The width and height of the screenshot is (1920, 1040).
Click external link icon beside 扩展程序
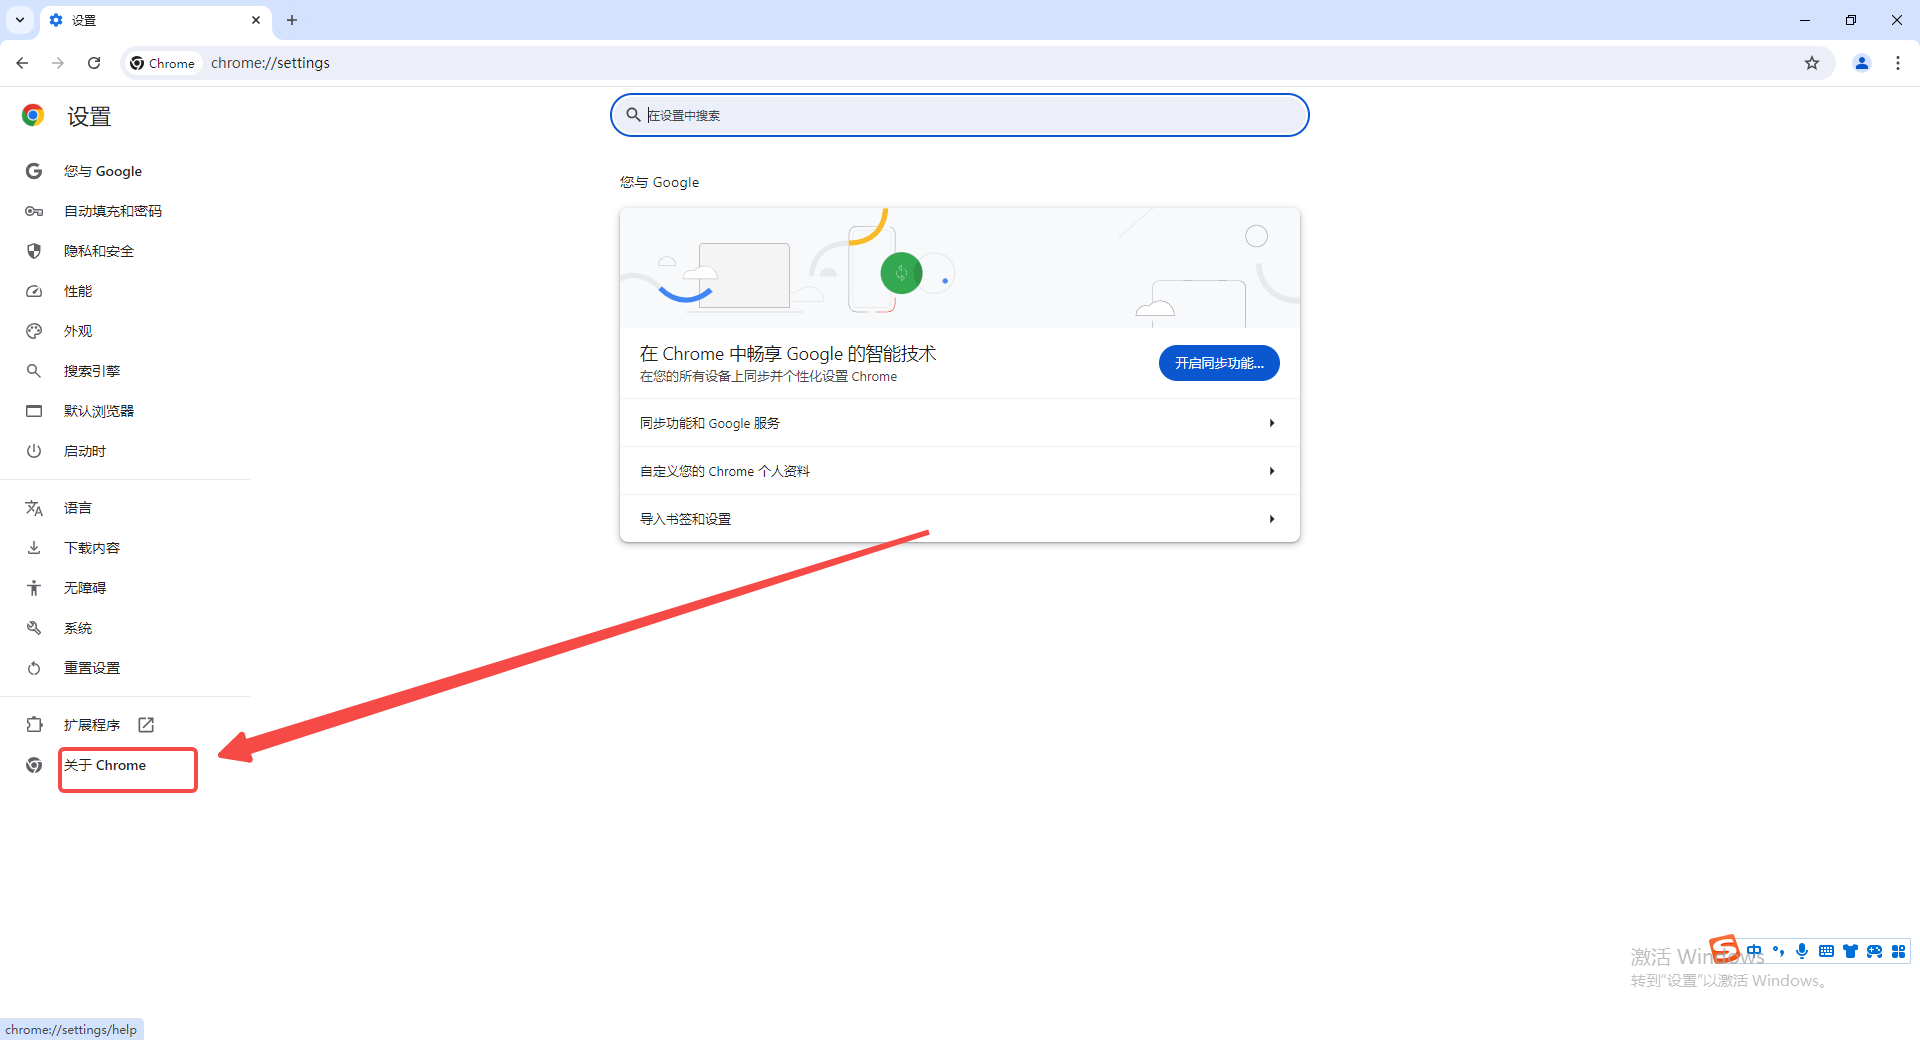click(146, 725)
